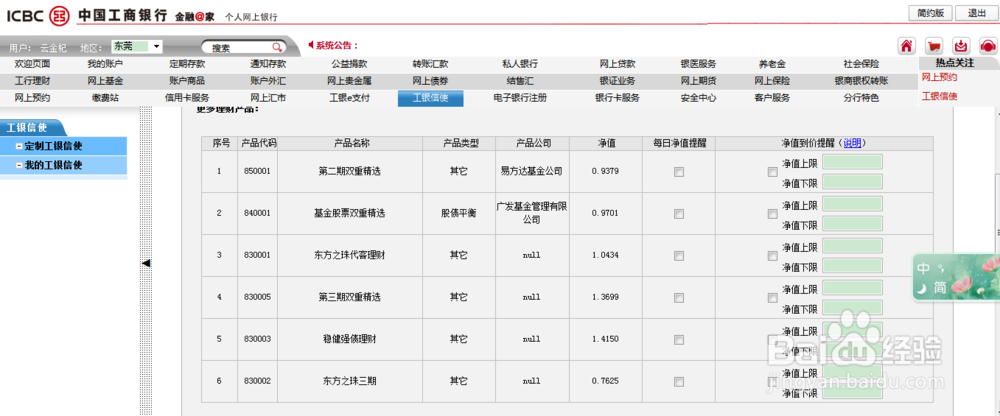Enable 每日净值提醒 for 基金股票双重精选

[x=679, y=214]
